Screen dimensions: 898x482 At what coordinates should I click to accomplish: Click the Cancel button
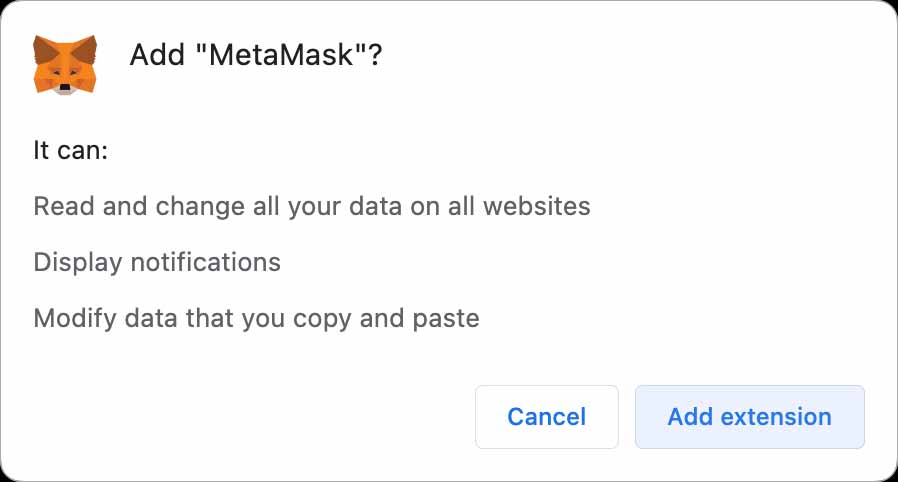[546, 417]
